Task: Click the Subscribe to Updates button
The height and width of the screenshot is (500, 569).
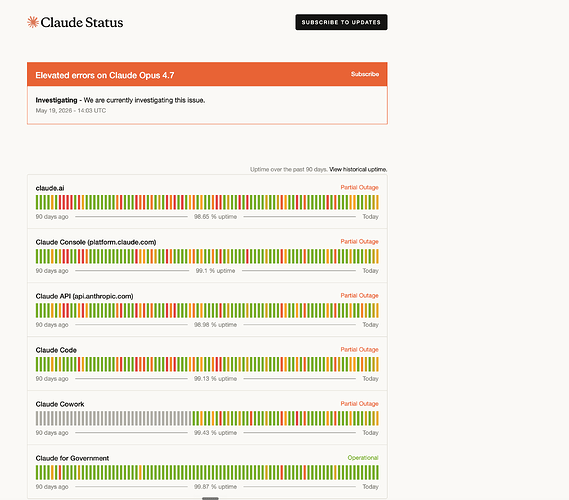Action: 341,22
